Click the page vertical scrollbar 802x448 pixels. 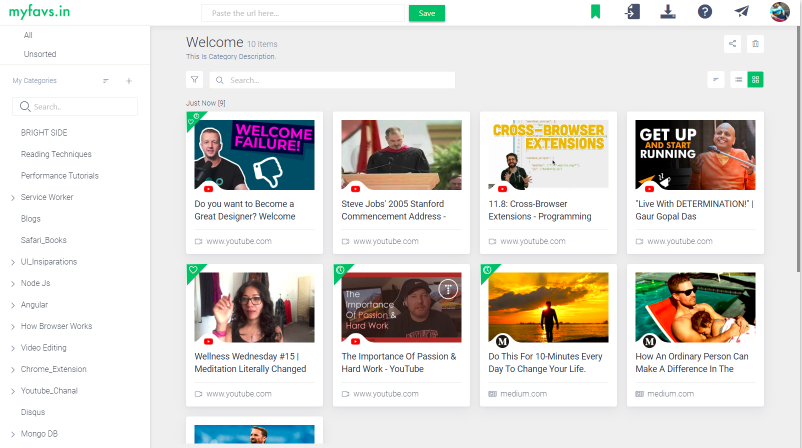[798, 148]
